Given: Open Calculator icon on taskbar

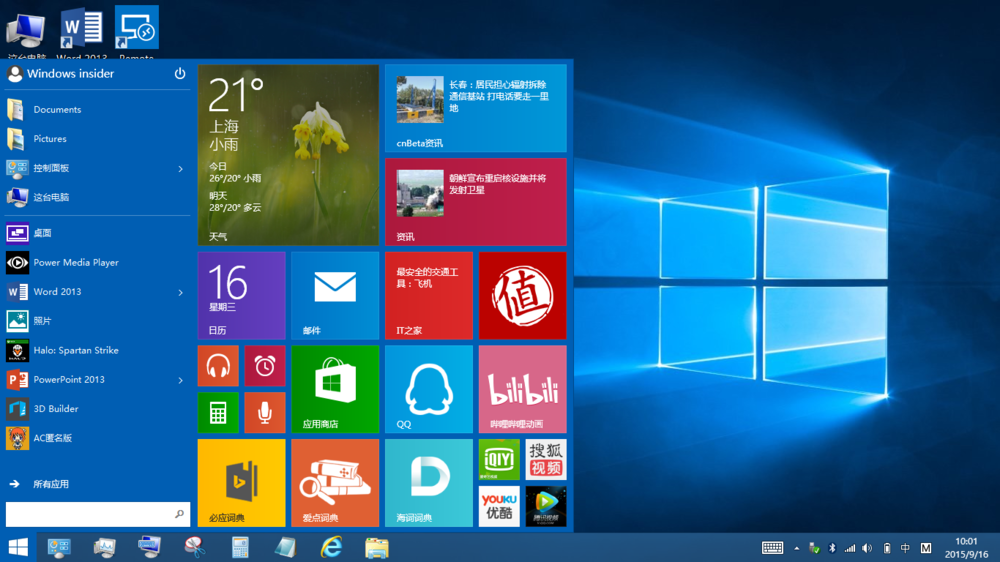Looking at the screenshot, I should [240, 547].
